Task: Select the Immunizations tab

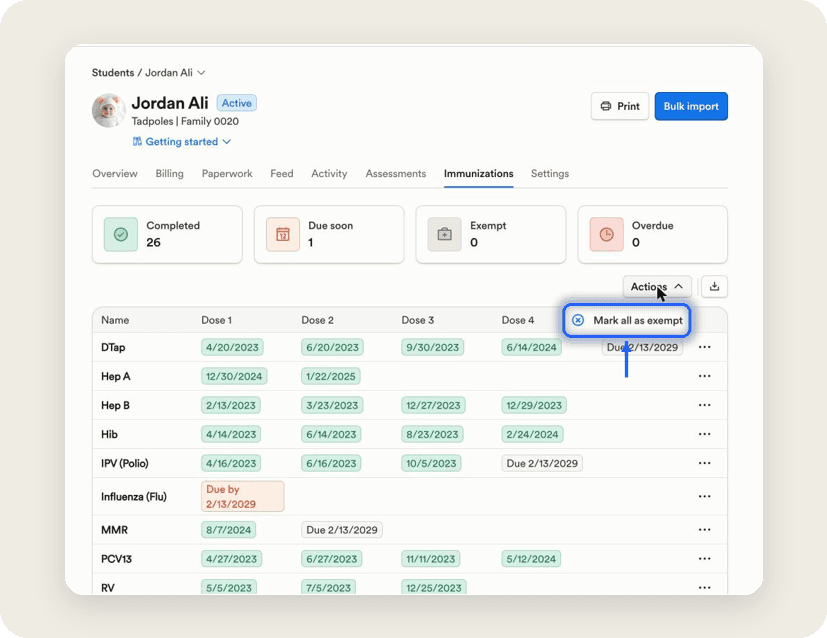Action: (x=478, y=173)
